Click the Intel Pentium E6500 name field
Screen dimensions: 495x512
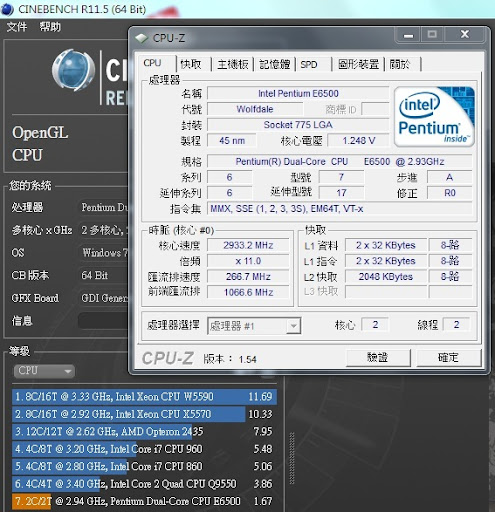point(298,93)
